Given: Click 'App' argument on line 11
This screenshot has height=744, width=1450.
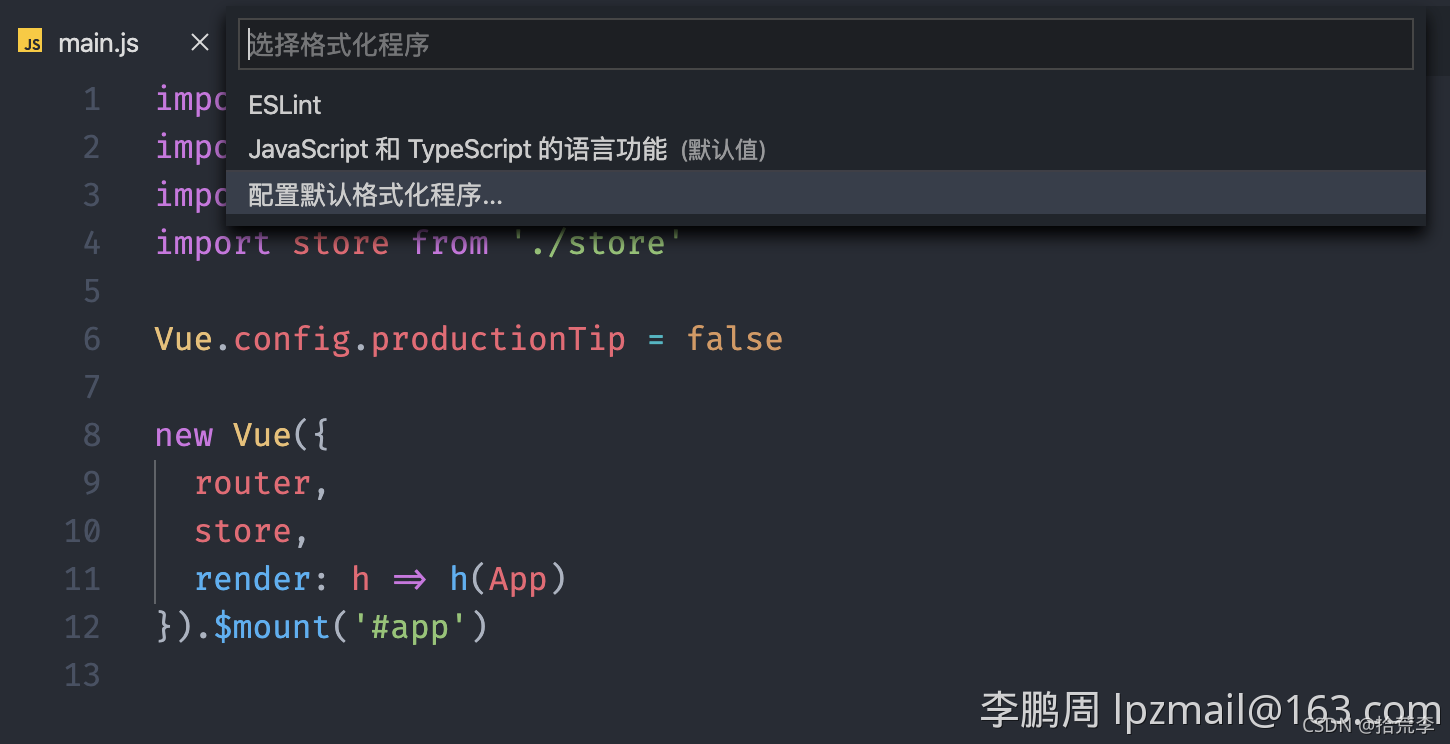Looking at the screenshot, I should (518, 579).
